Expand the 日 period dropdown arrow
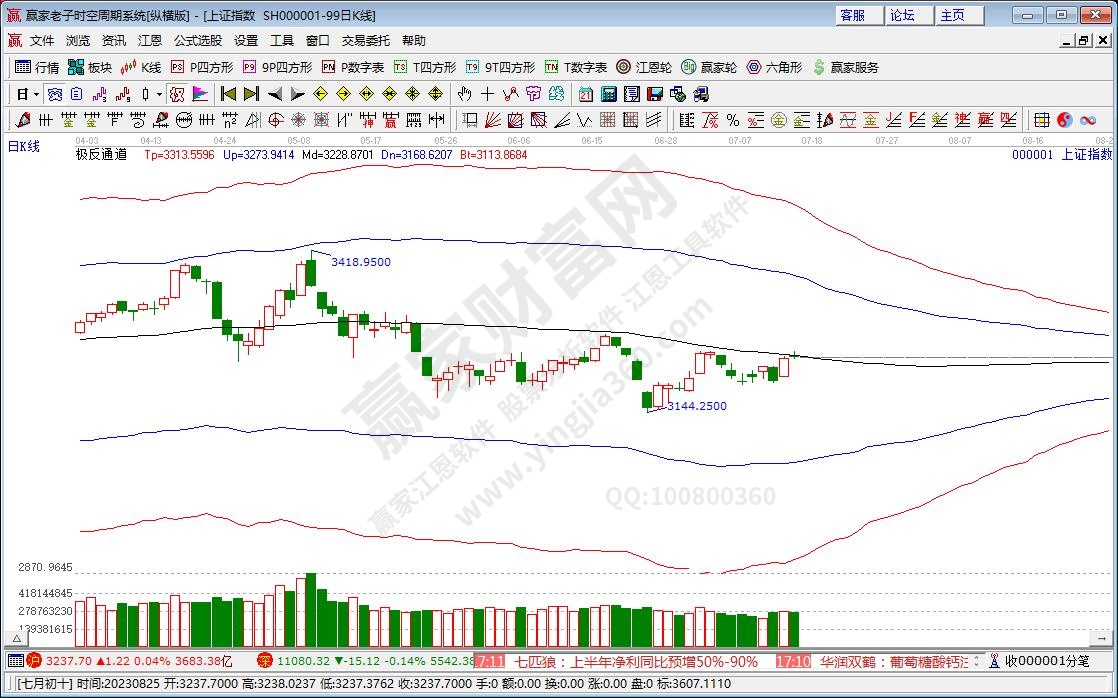 click(x=36, y=94)
